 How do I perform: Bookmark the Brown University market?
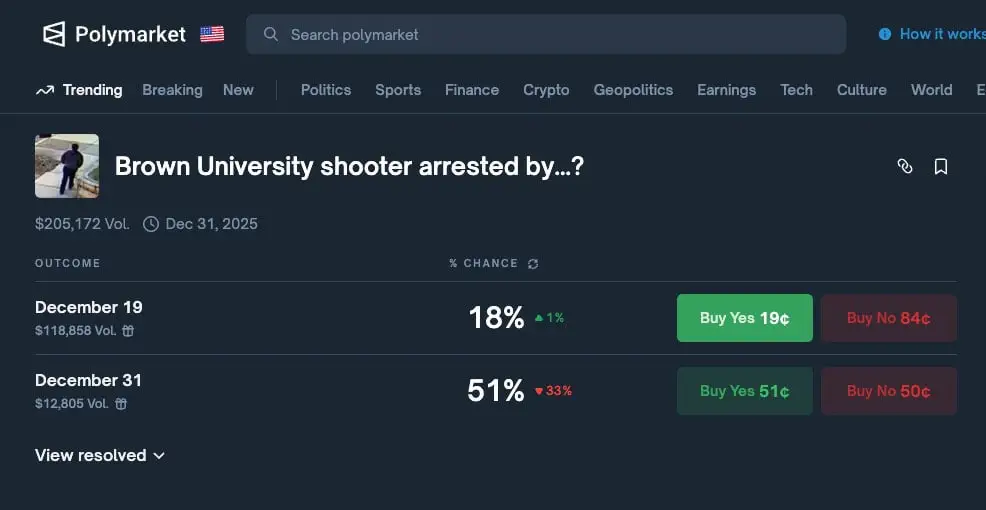(x=941, y=167)
